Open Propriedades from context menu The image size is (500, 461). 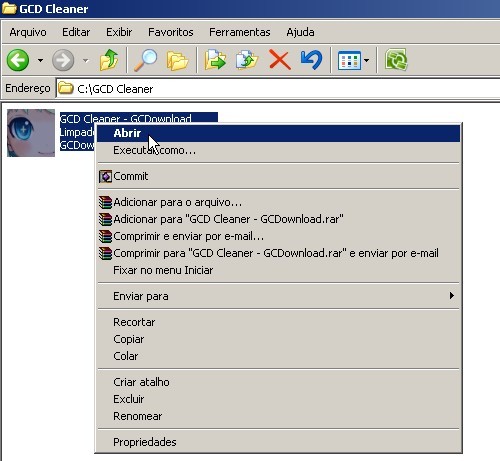point(278,442)
